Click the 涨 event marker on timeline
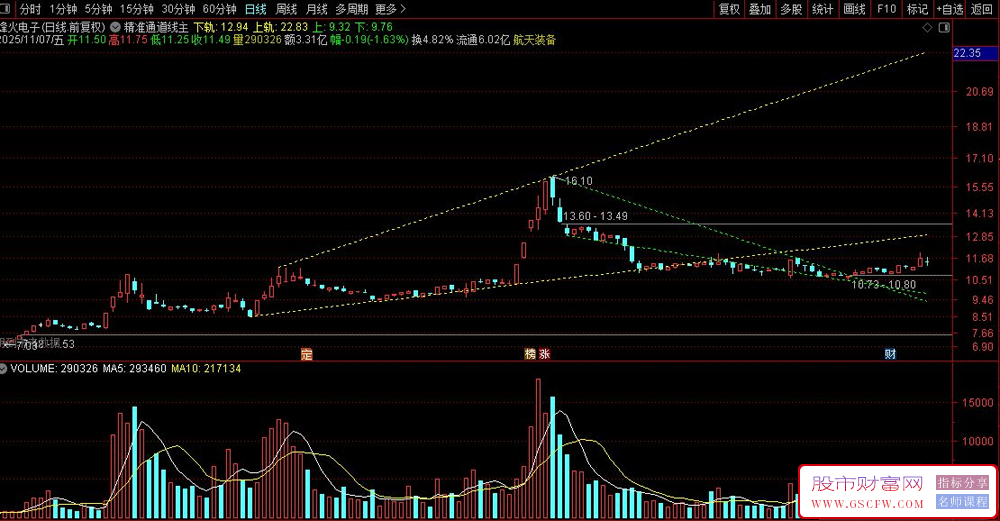The image size is (1000, 521). pyautogui.click(x=544, y=354)
